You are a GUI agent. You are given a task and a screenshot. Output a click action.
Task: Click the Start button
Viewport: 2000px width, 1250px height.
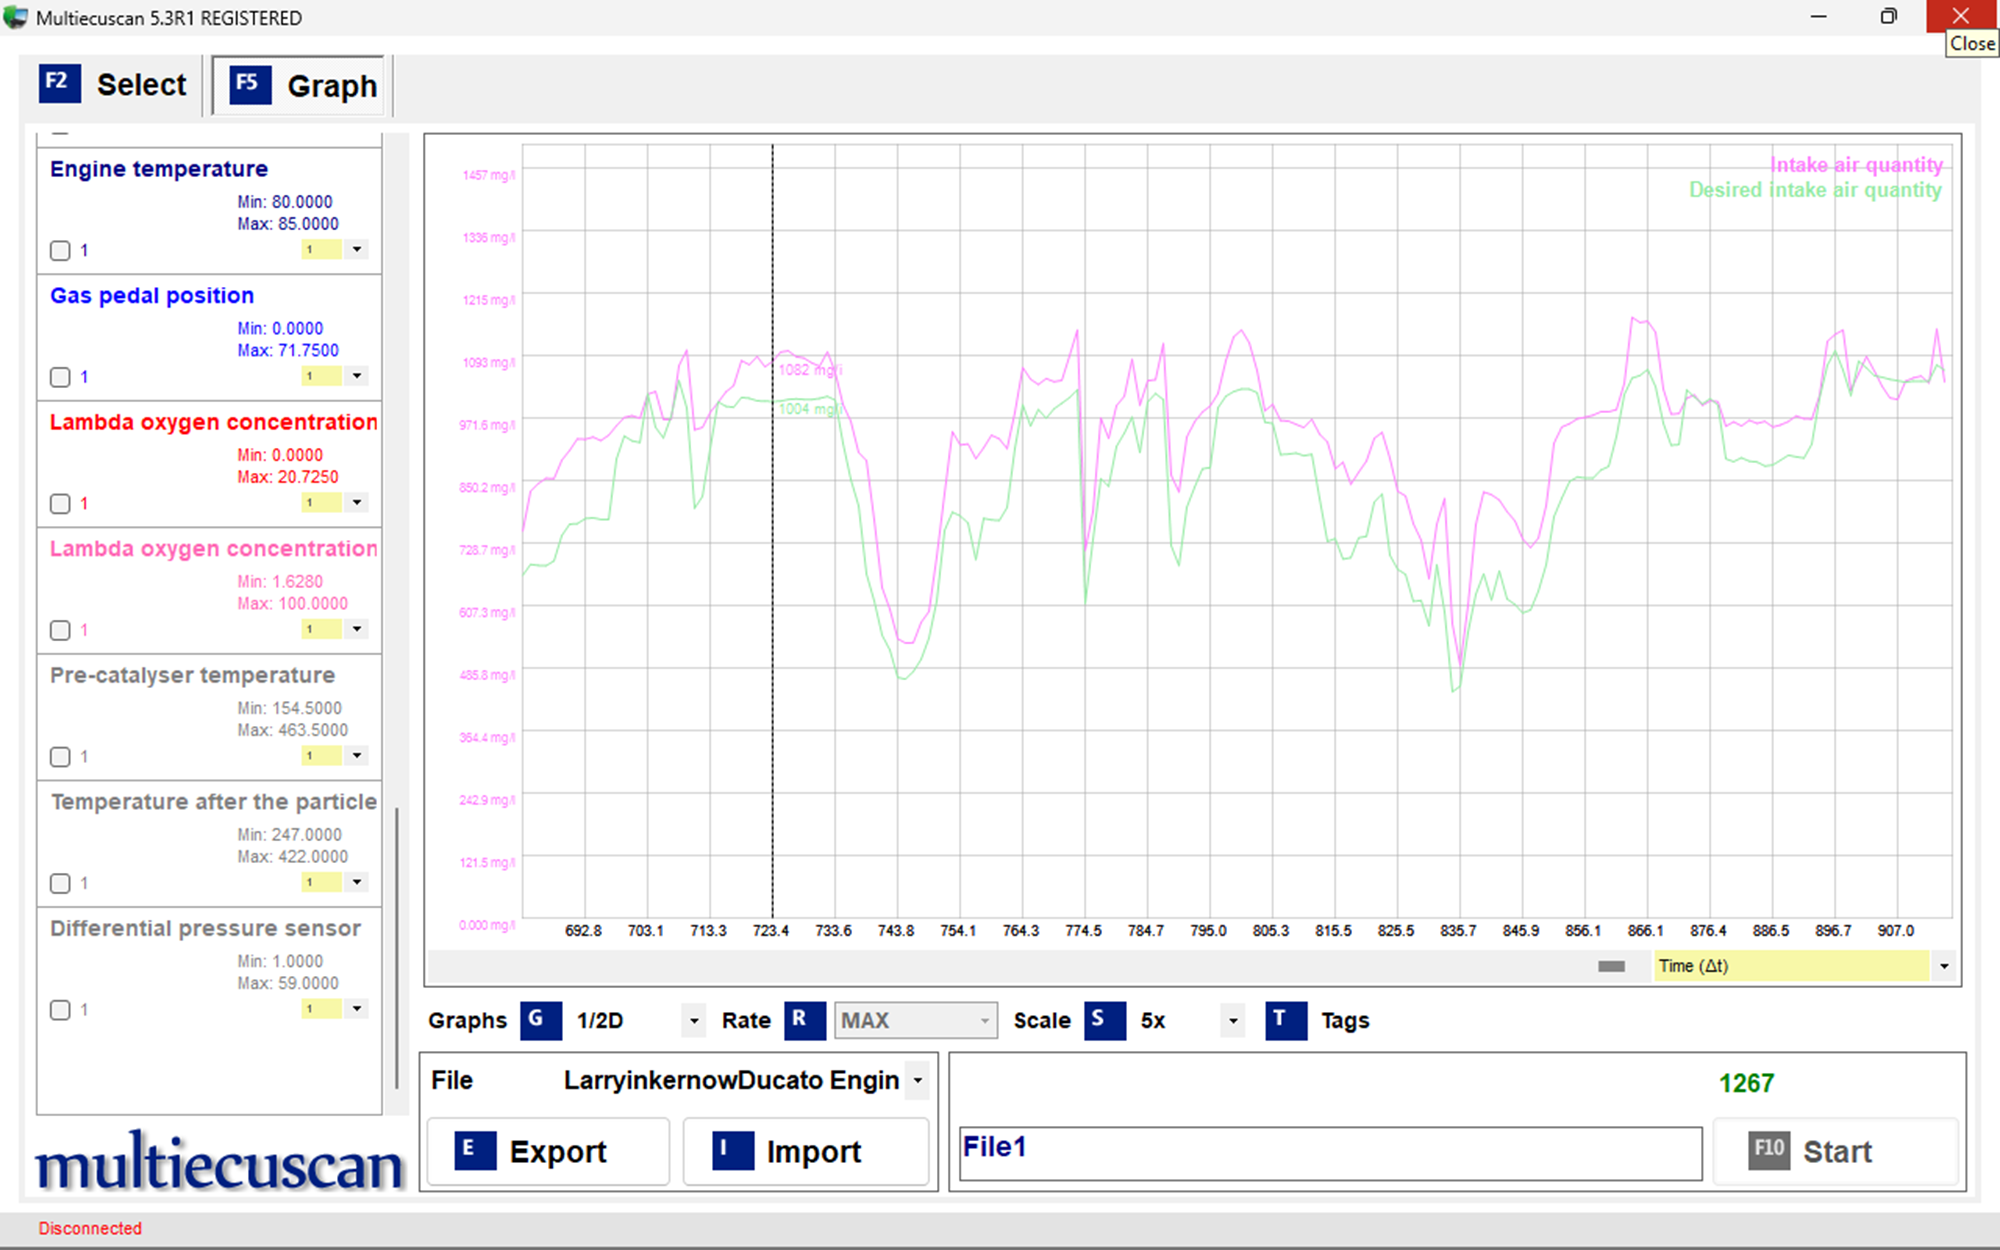1835,1151
